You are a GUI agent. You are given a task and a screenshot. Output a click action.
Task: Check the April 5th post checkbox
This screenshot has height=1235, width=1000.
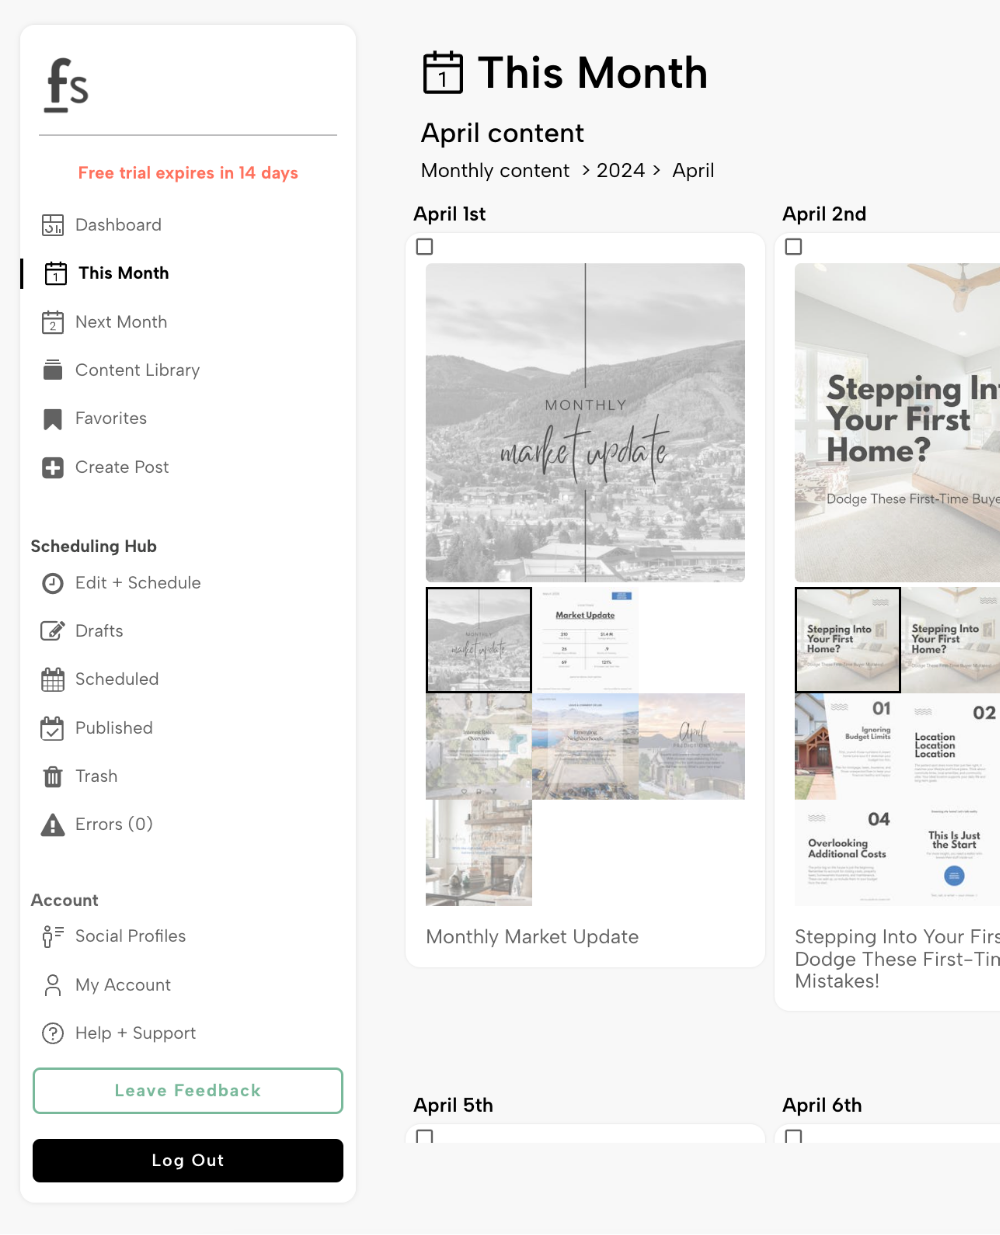(425, 1136)
